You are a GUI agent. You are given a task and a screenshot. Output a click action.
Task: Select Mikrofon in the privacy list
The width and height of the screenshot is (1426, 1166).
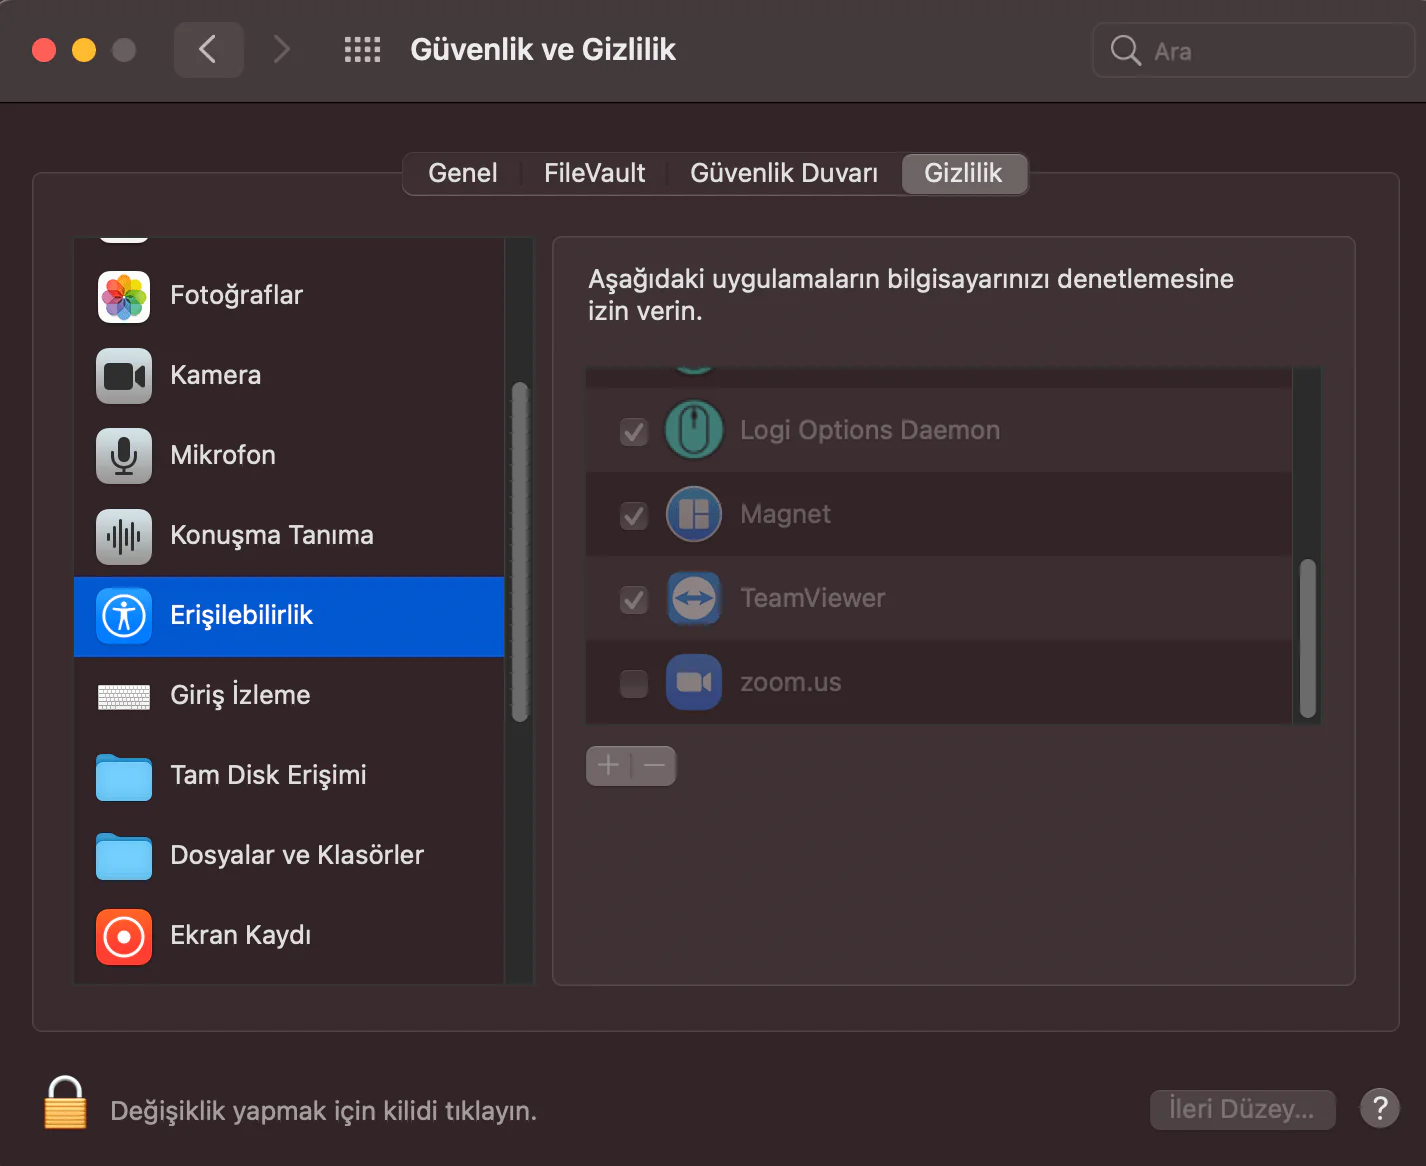[x=289, y=456]
